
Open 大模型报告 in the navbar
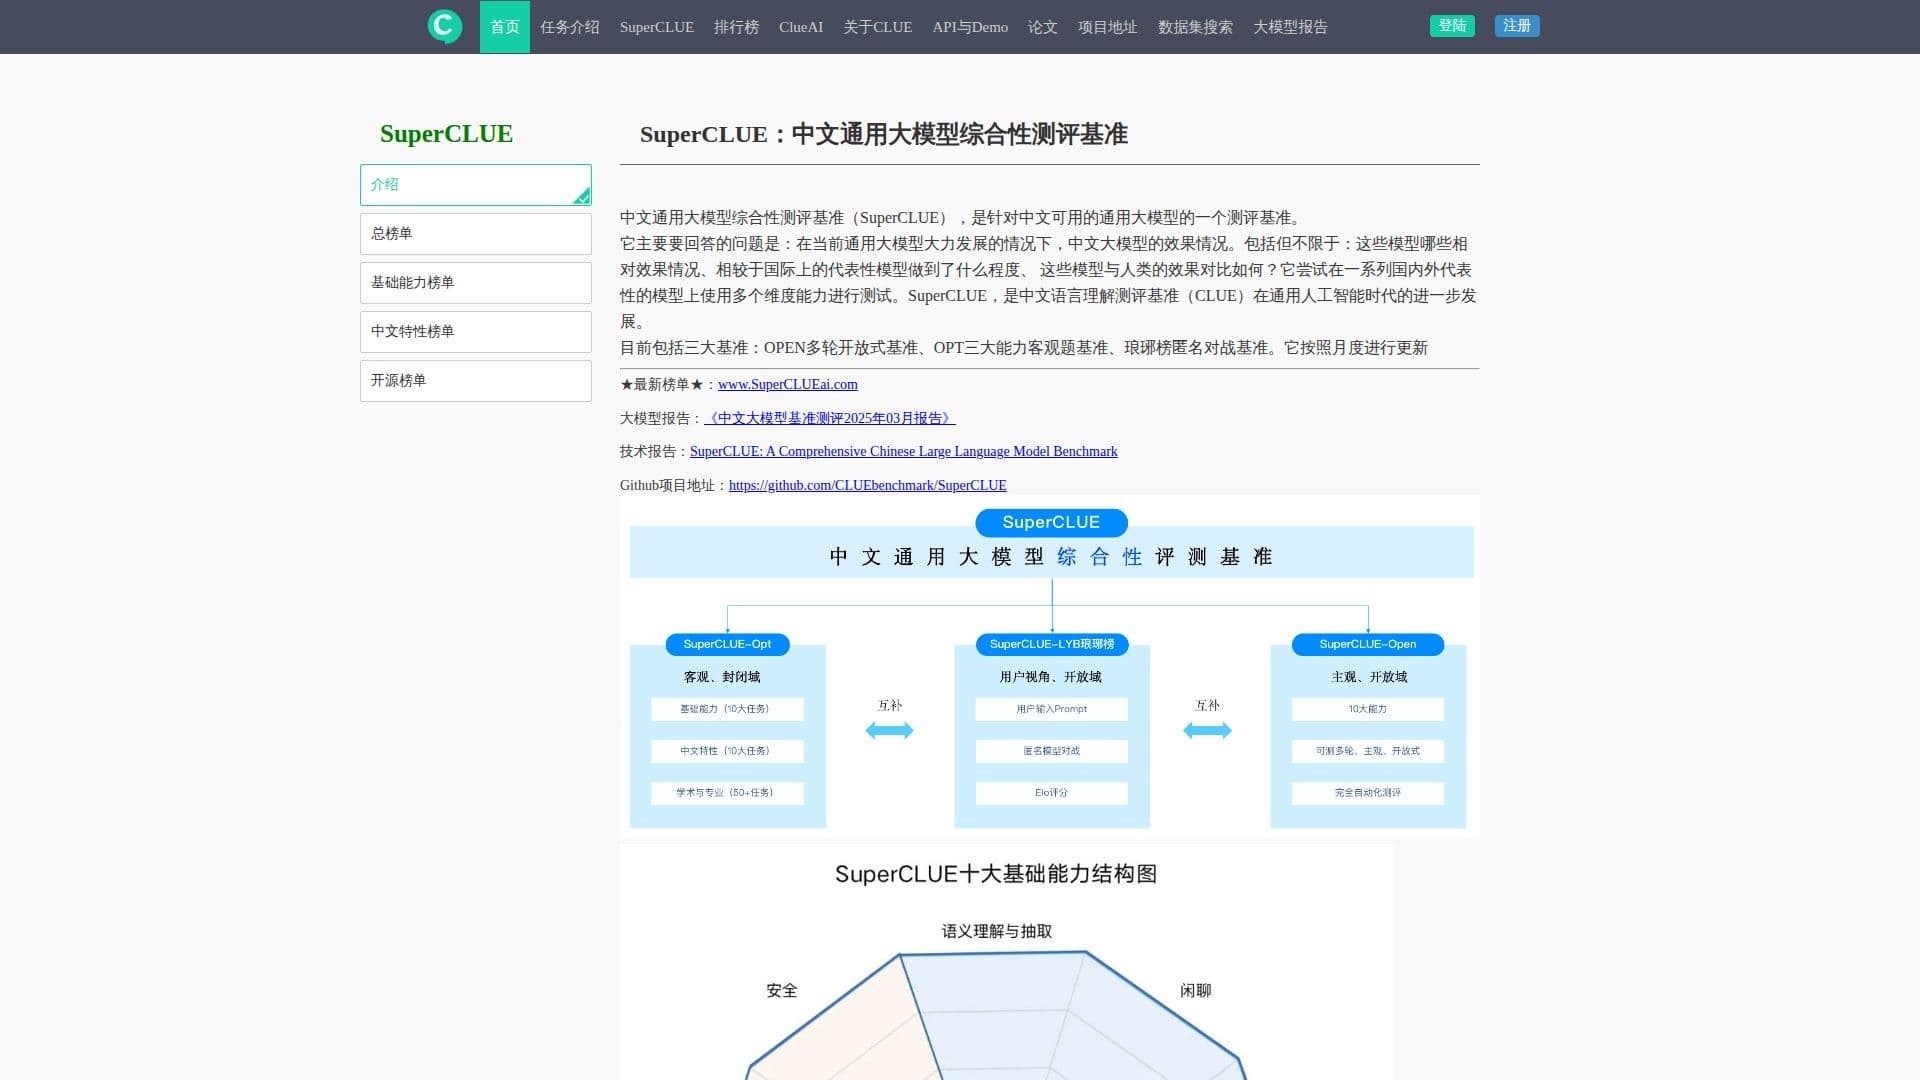pyautogui.click(x=1290, y=27)
